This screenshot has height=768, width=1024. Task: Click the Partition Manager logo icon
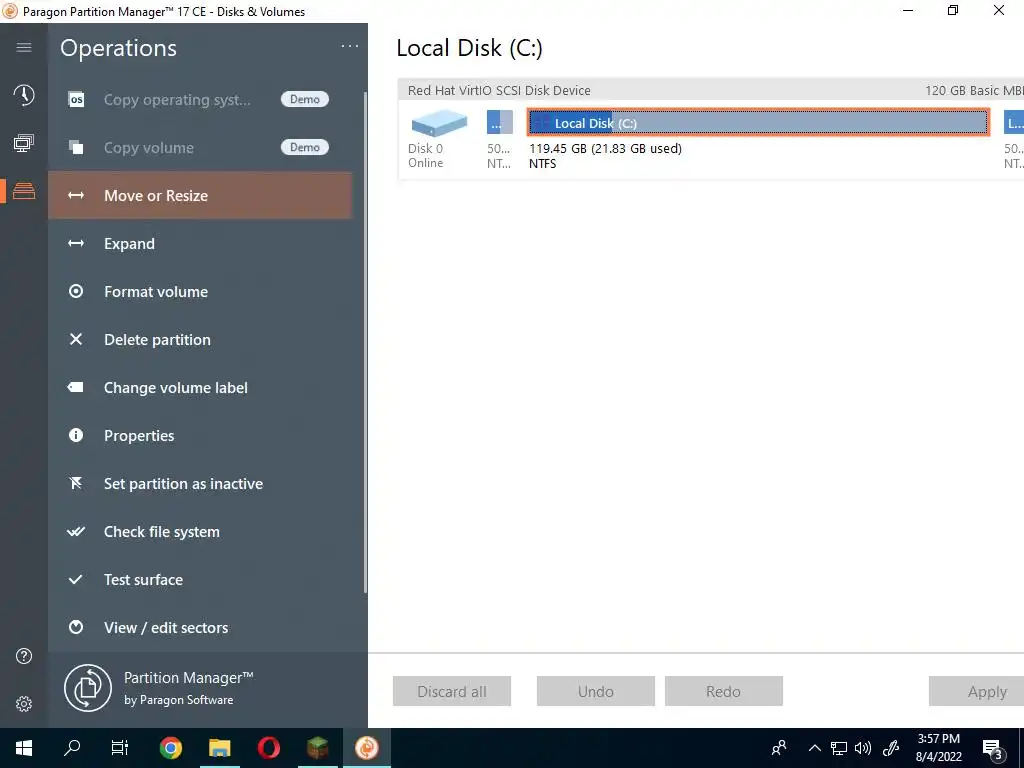click(x=88, y=688)
